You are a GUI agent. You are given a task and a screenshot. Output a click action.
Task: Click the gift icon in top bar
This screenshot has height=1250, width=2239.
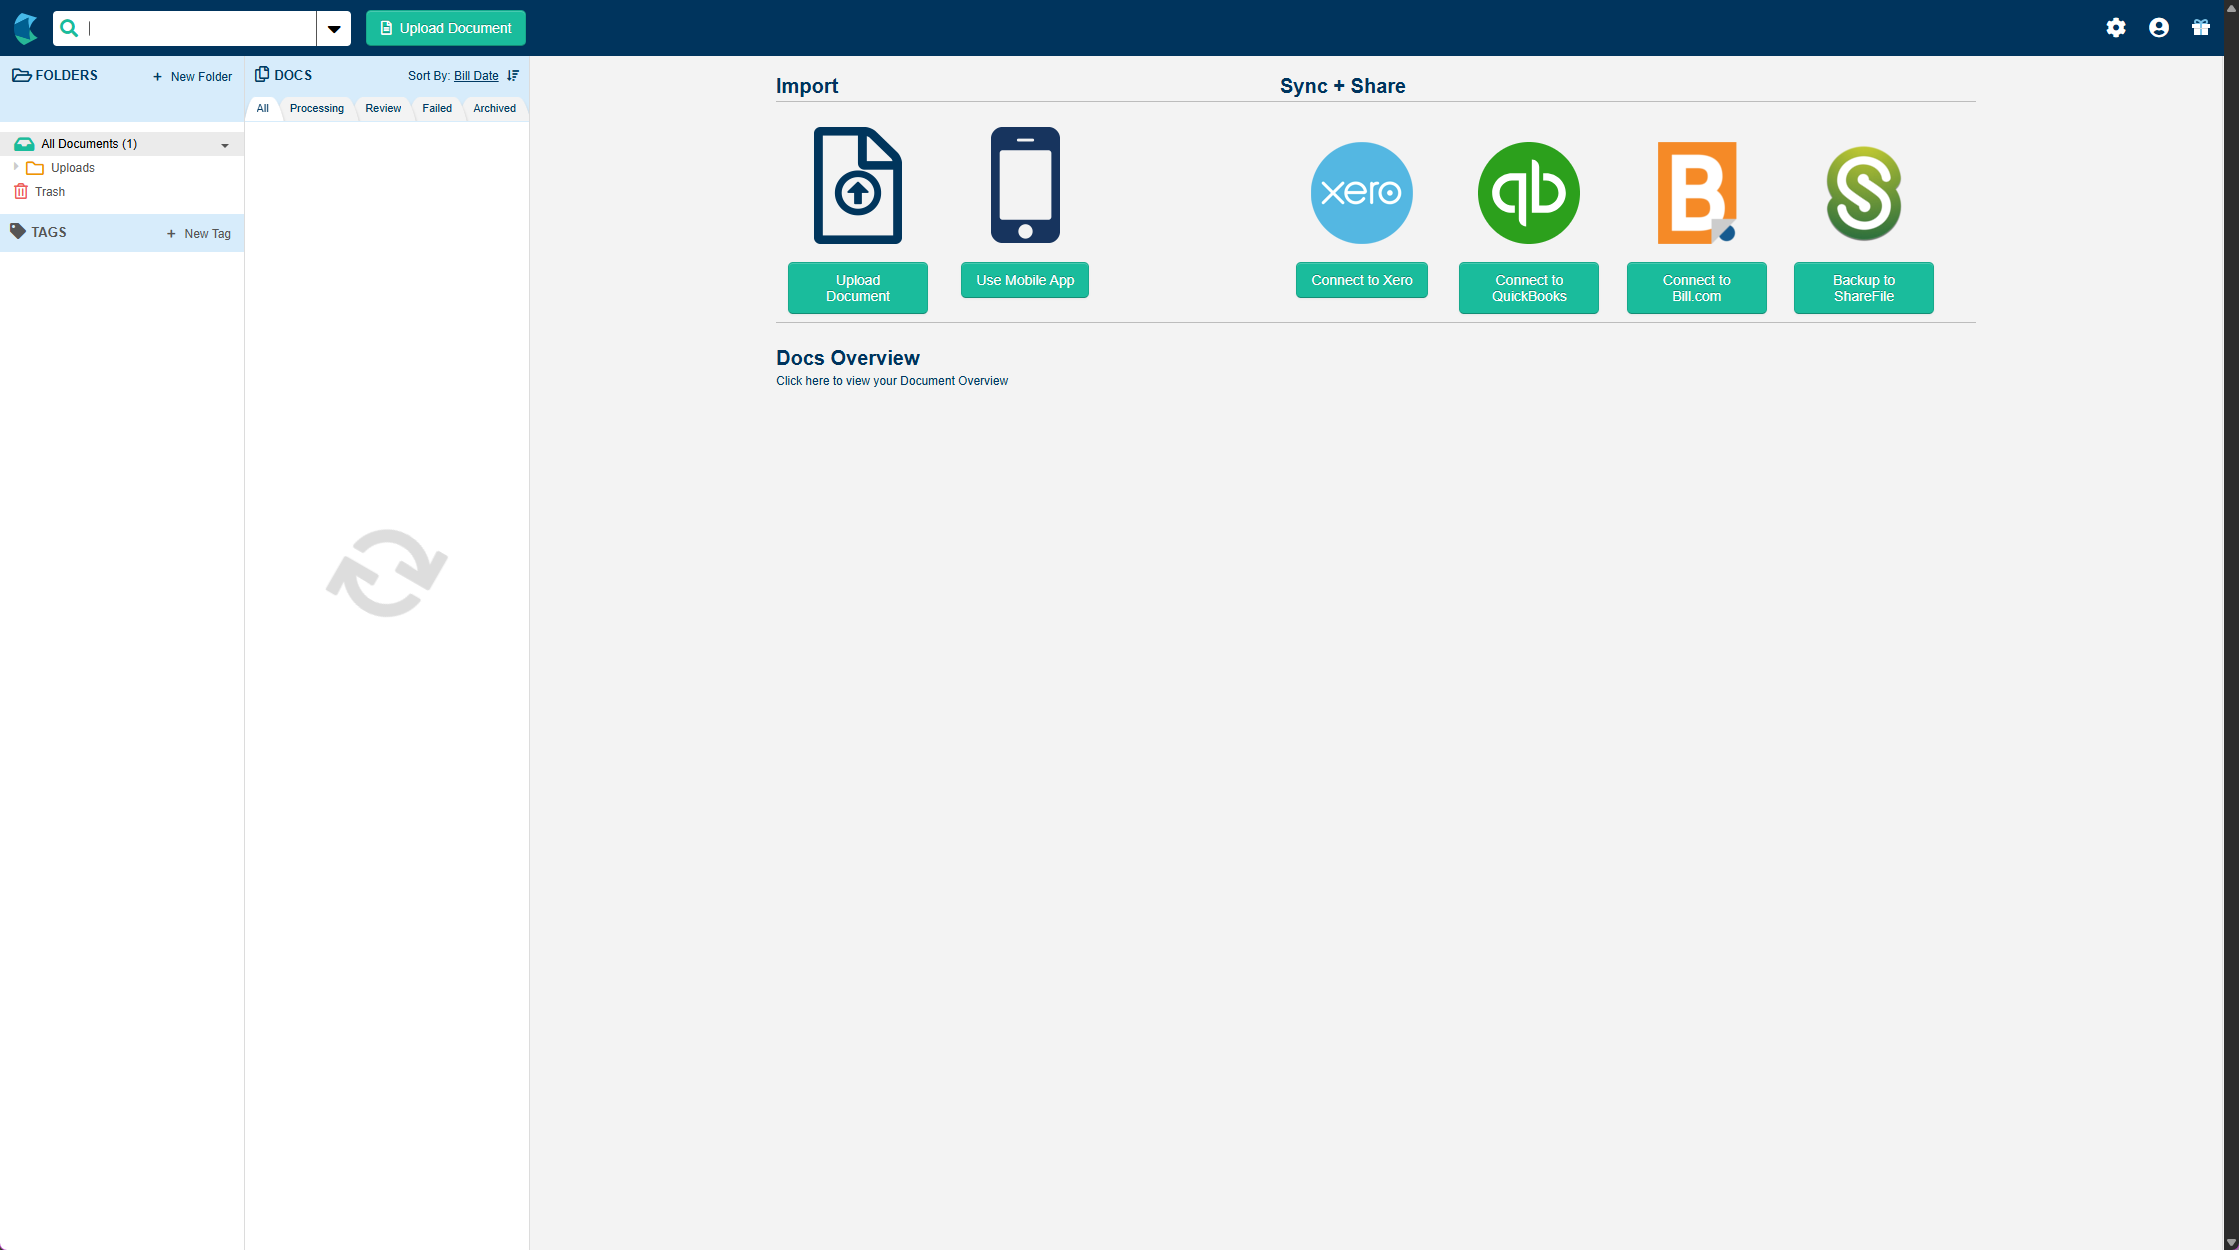[x=2201, y=28]
